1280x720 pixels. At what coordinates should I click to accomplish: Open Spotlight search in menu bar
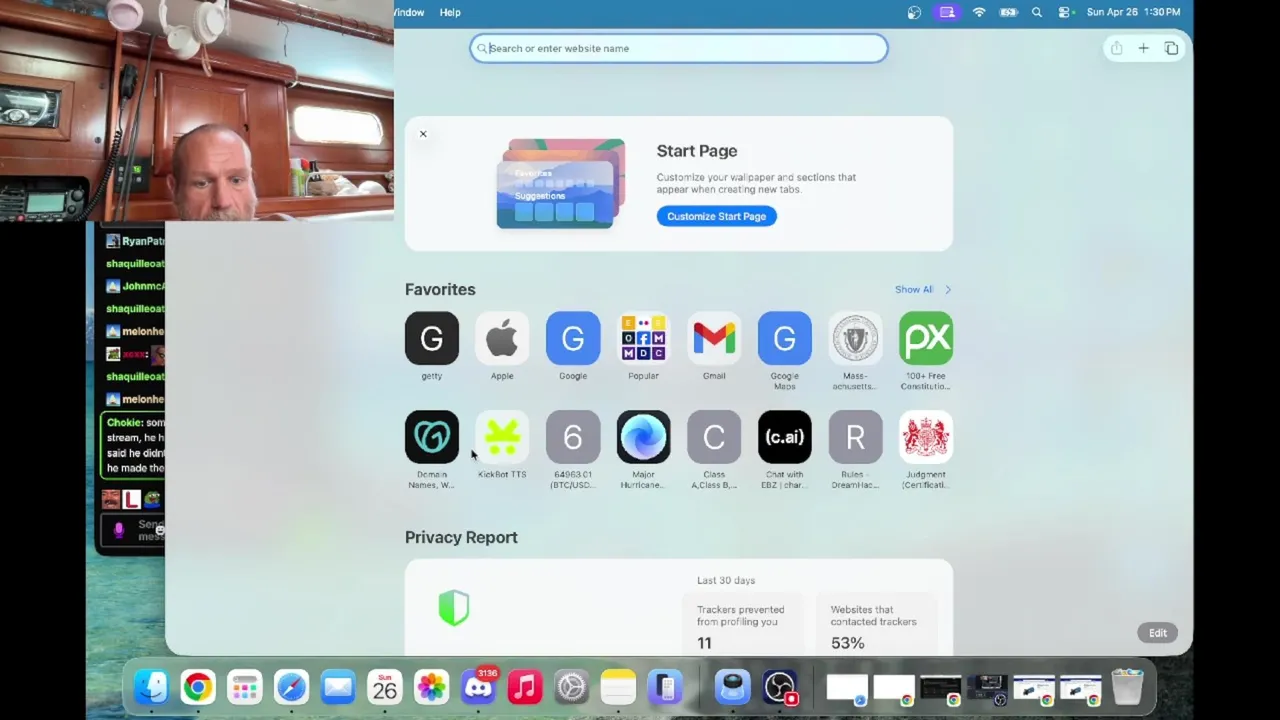[x=1037, y=12]
